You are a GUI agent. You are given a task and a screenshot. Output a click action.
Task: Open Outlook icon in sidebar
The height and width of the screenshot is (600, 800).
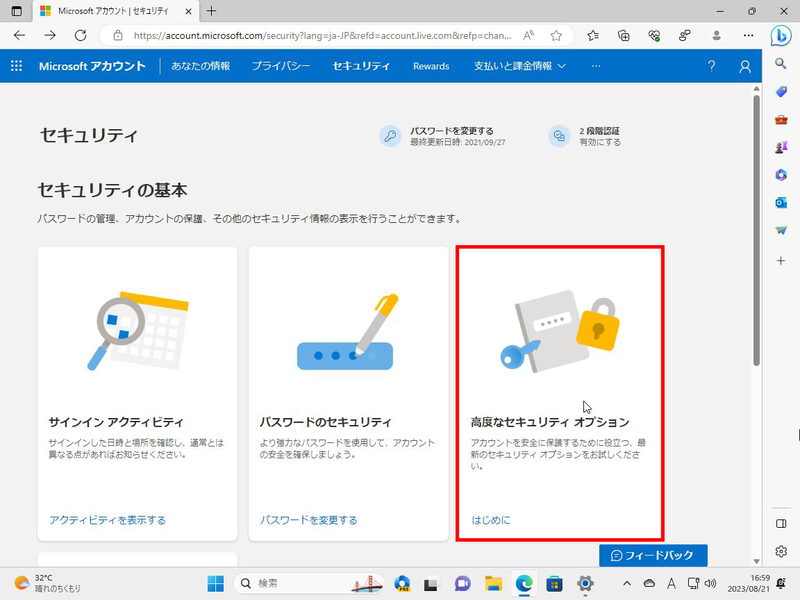[x=781, y=203]
